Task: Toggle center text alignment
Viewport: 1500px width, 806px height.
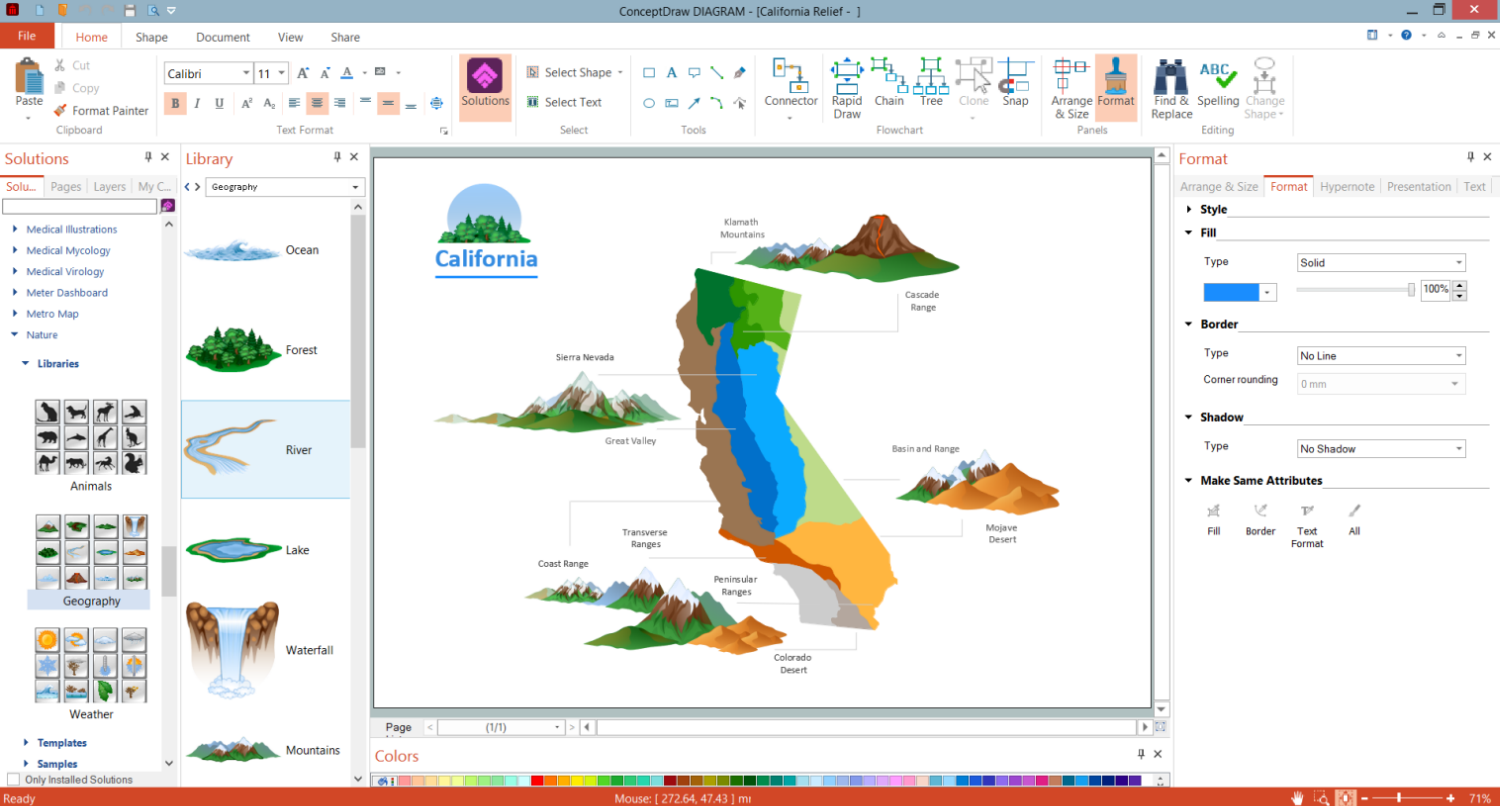Action: [x=317, y=103]
